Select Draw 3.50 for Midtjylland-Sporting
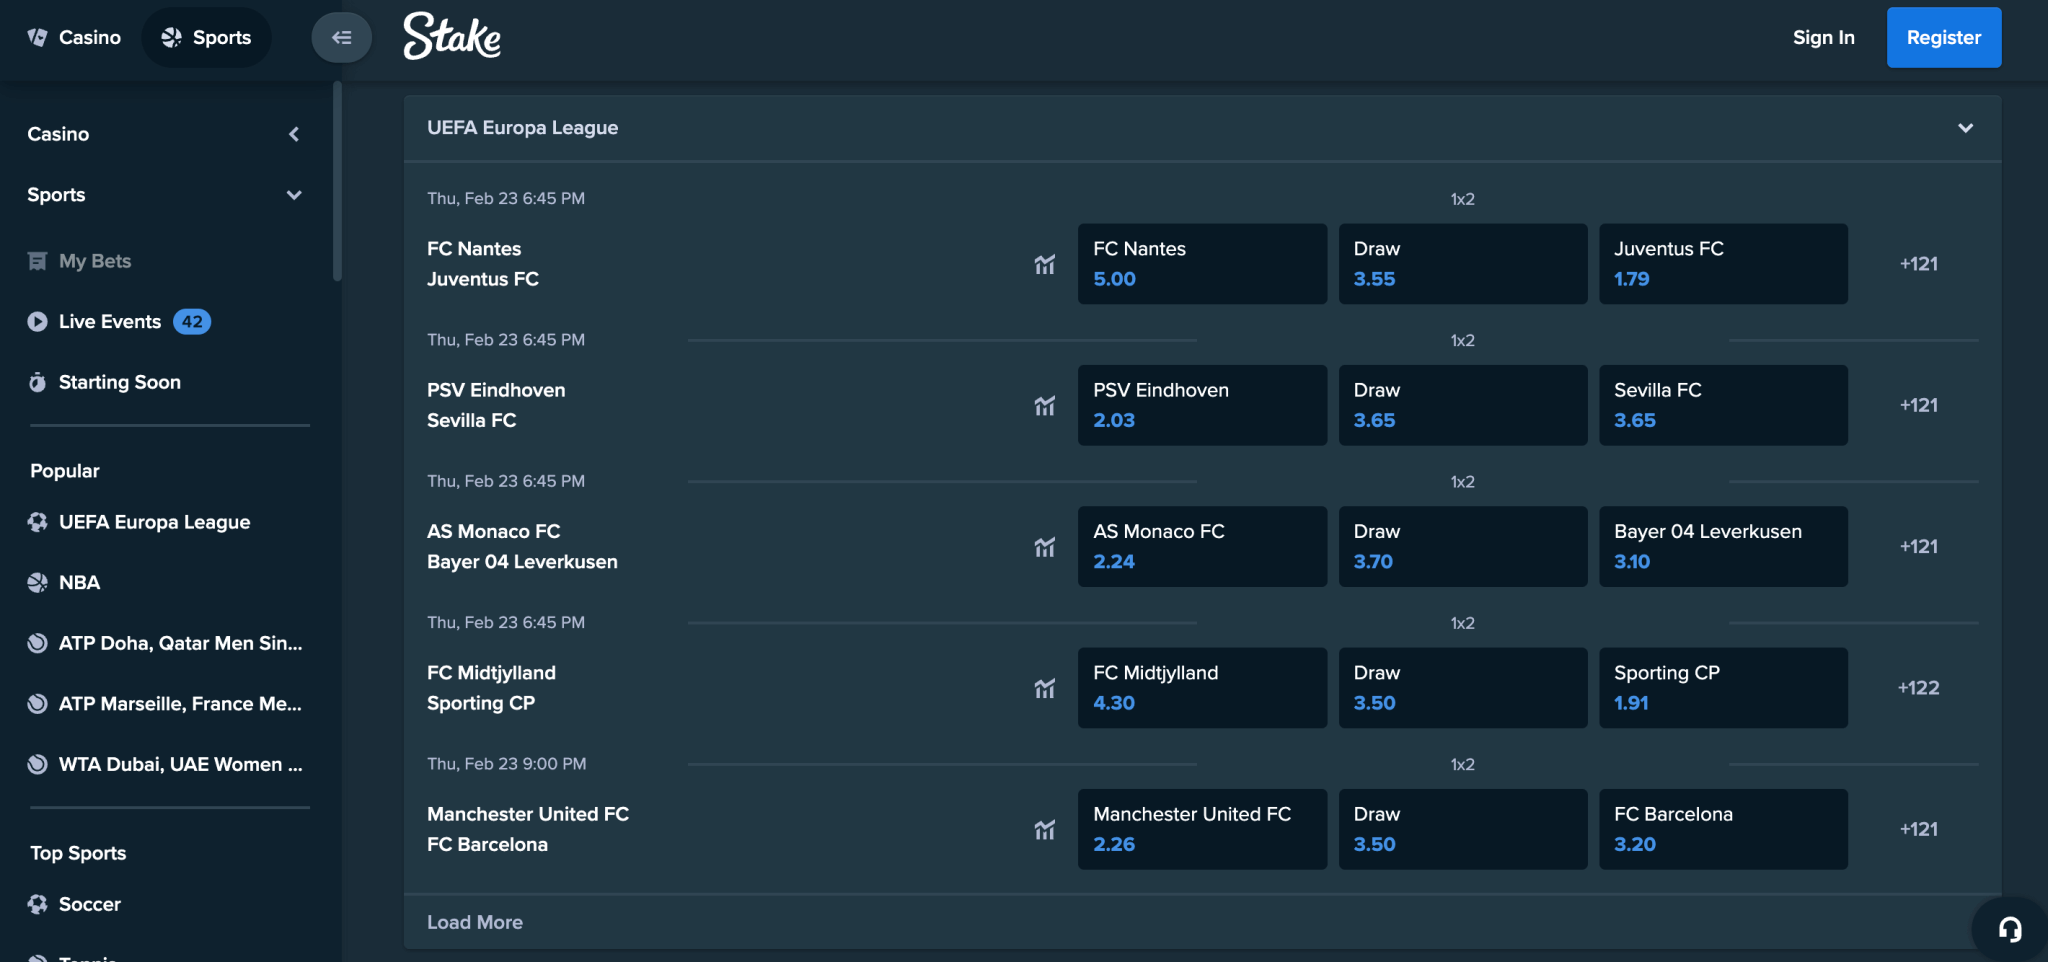Screen dimensions: 2048x962 1463,688
